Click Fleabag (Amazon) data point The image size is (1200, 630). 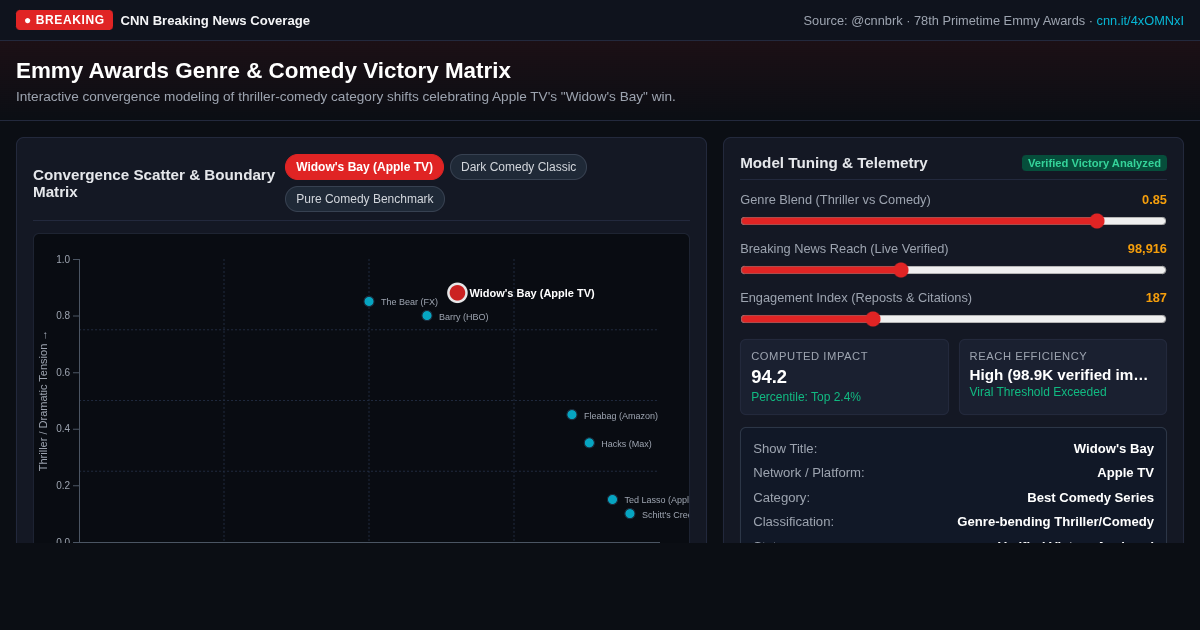[x=572, y=415]
